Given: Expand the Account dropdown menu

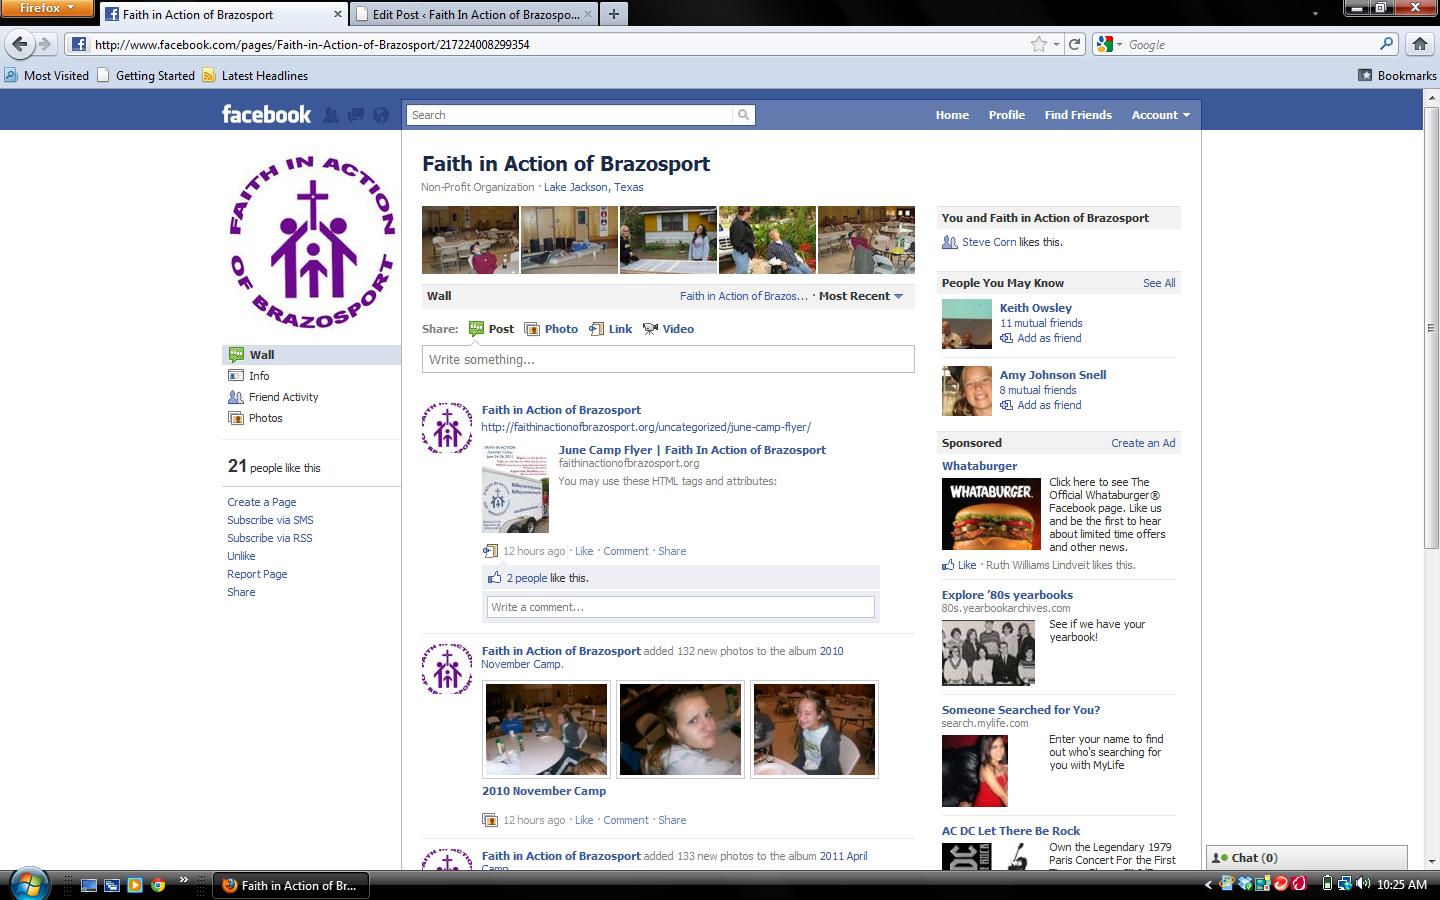Looking at the screenshot, I should [x=1160, y=115].
